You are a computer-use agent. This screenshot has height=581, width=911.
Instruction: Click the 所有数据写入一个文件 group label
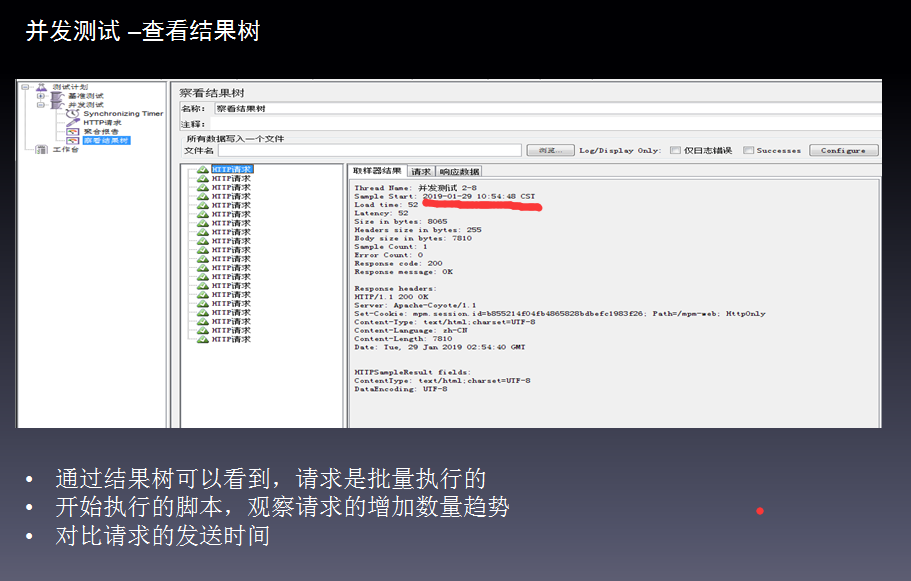coord(235,139)
